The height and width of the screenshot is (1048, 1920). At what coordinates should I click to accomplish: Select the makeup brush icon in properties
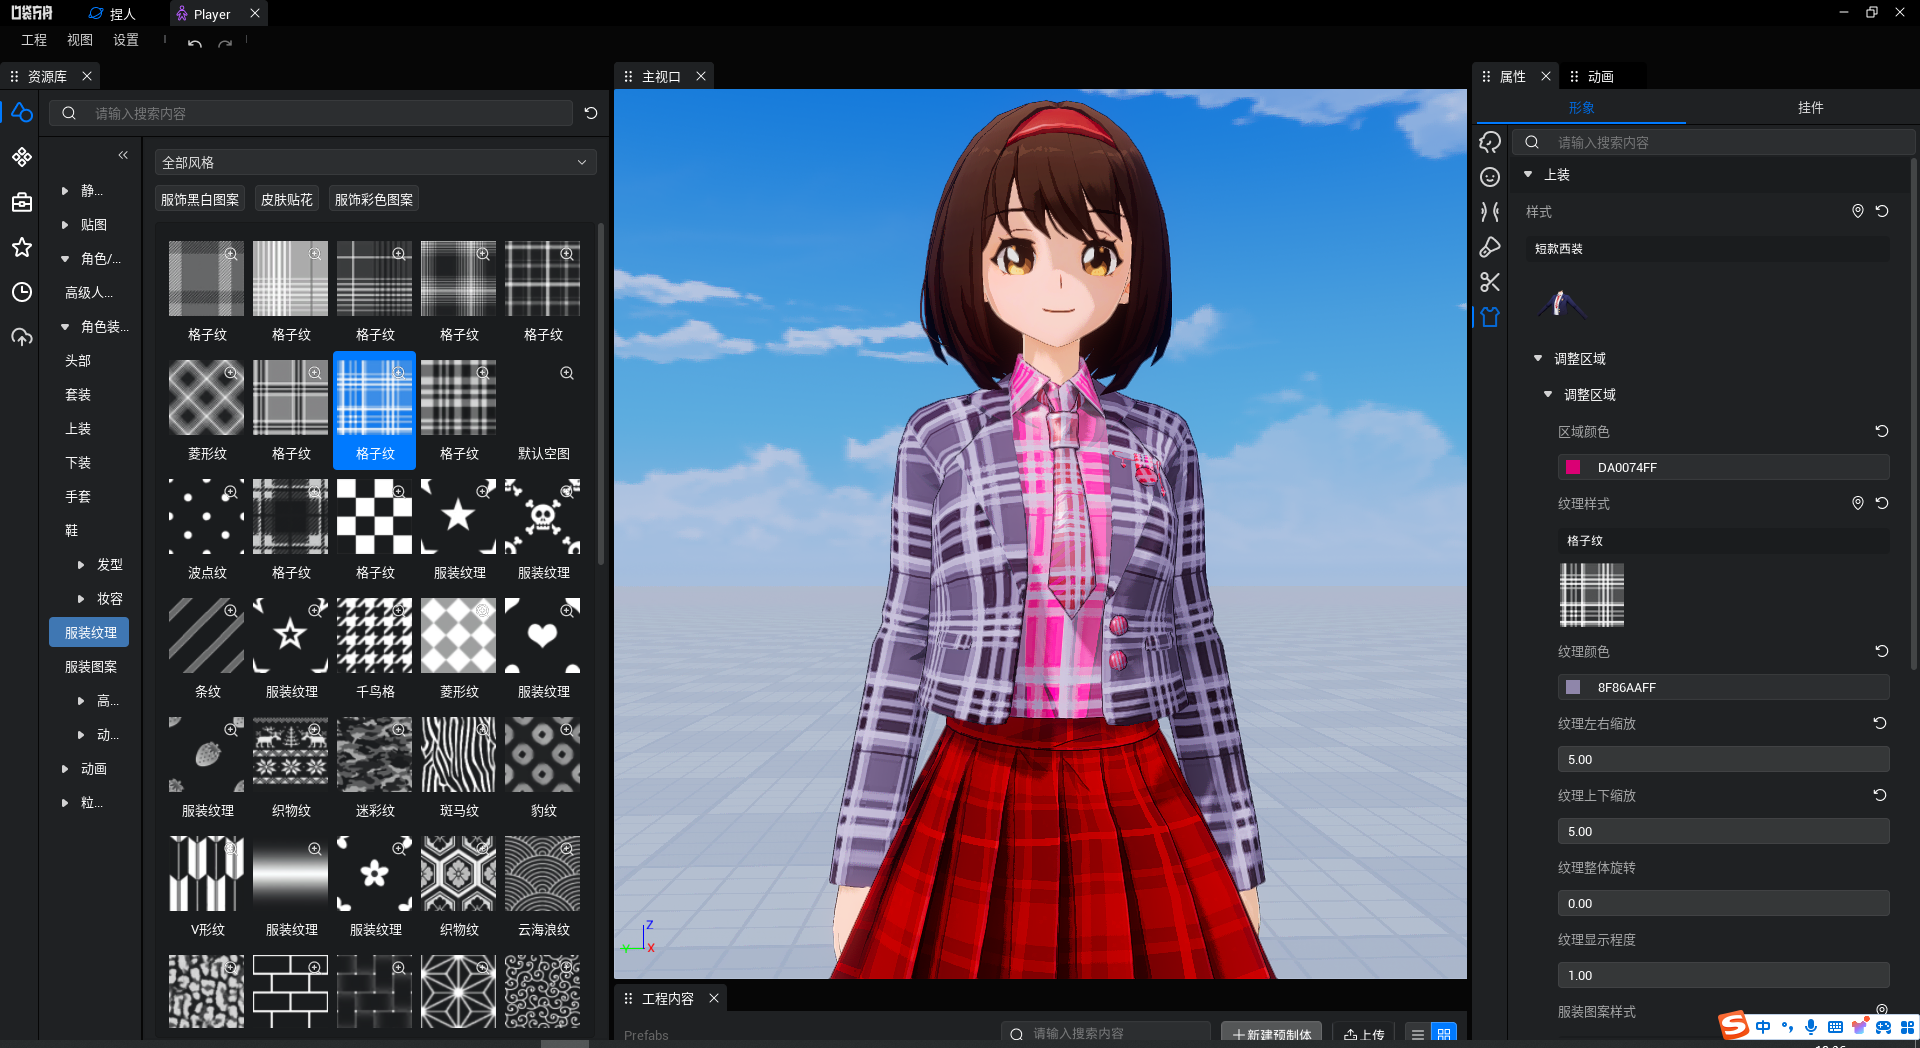pyautogui.click(x=1490, y=247)
